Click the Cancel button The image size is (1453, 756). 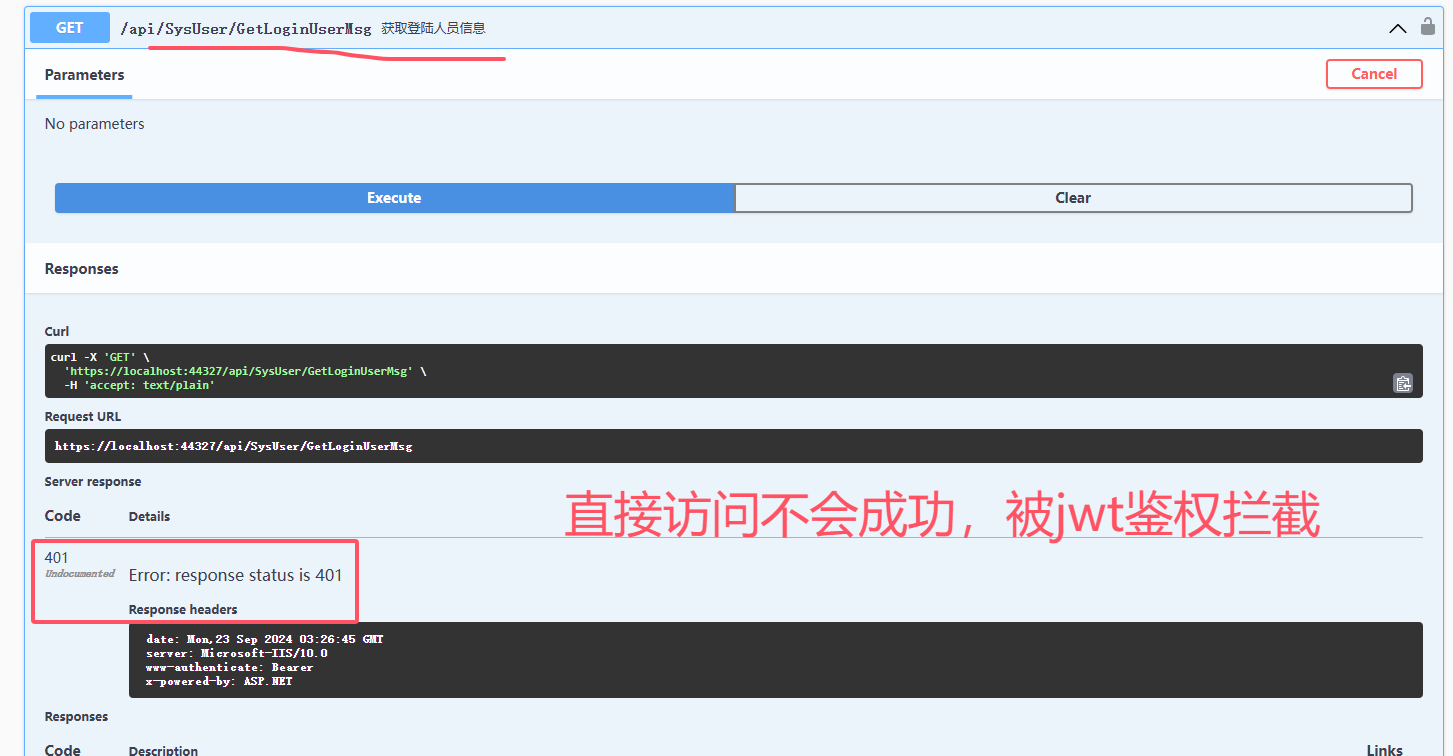(1374, 74)
